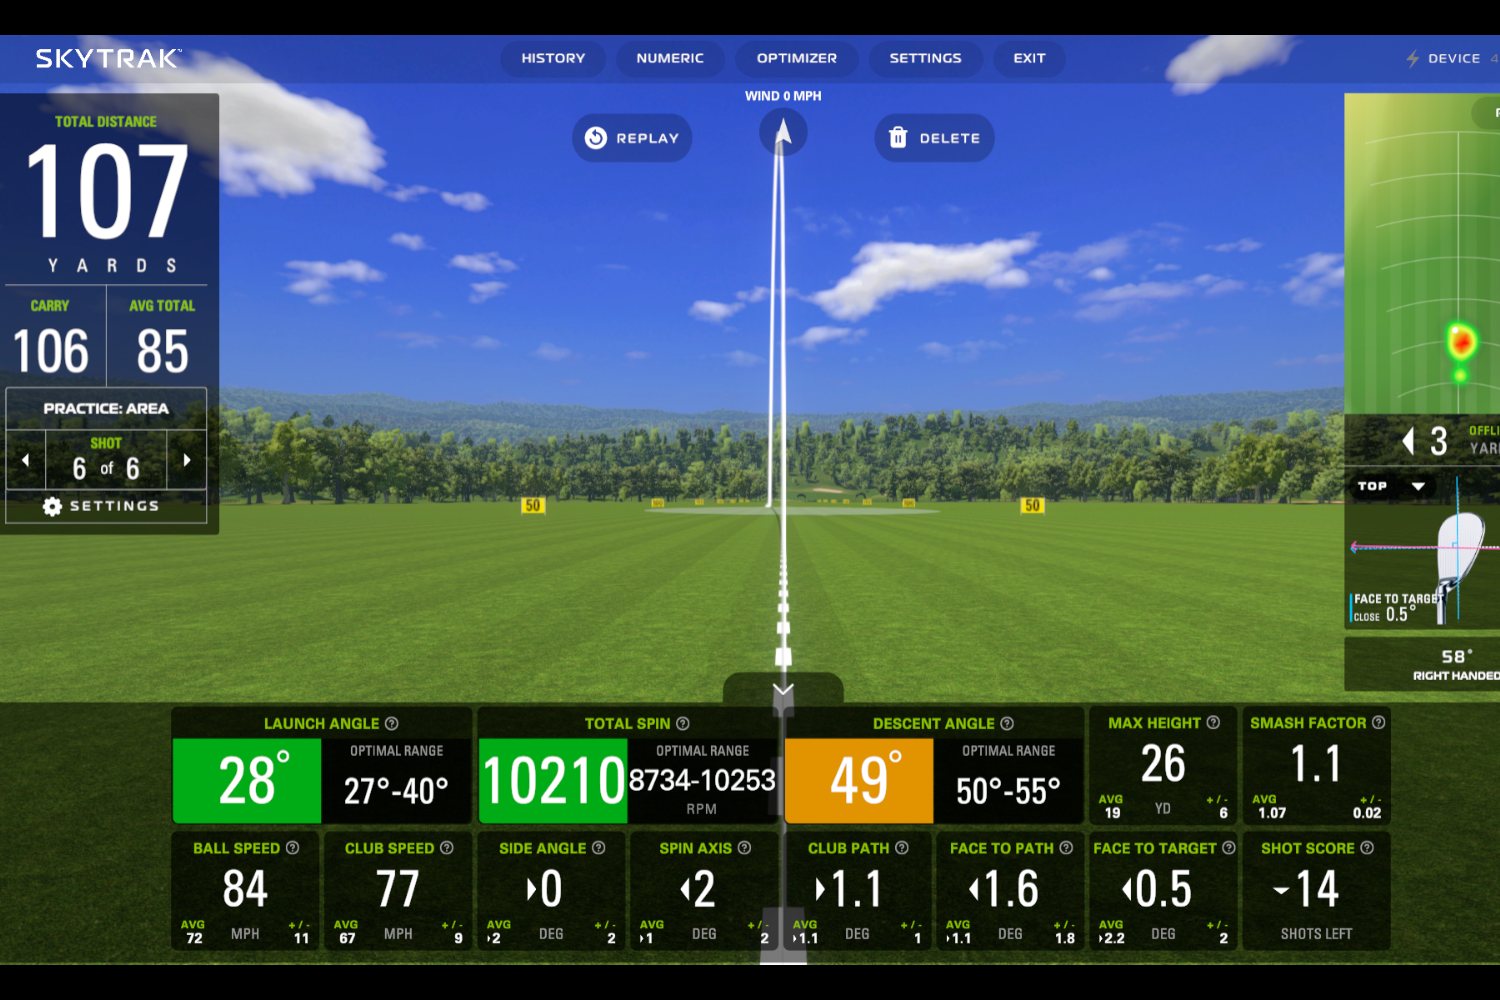This screenshot has height=1000, width=1500.
Task: Select the circular replay arrow icon
Action: [x=596, y=137]
